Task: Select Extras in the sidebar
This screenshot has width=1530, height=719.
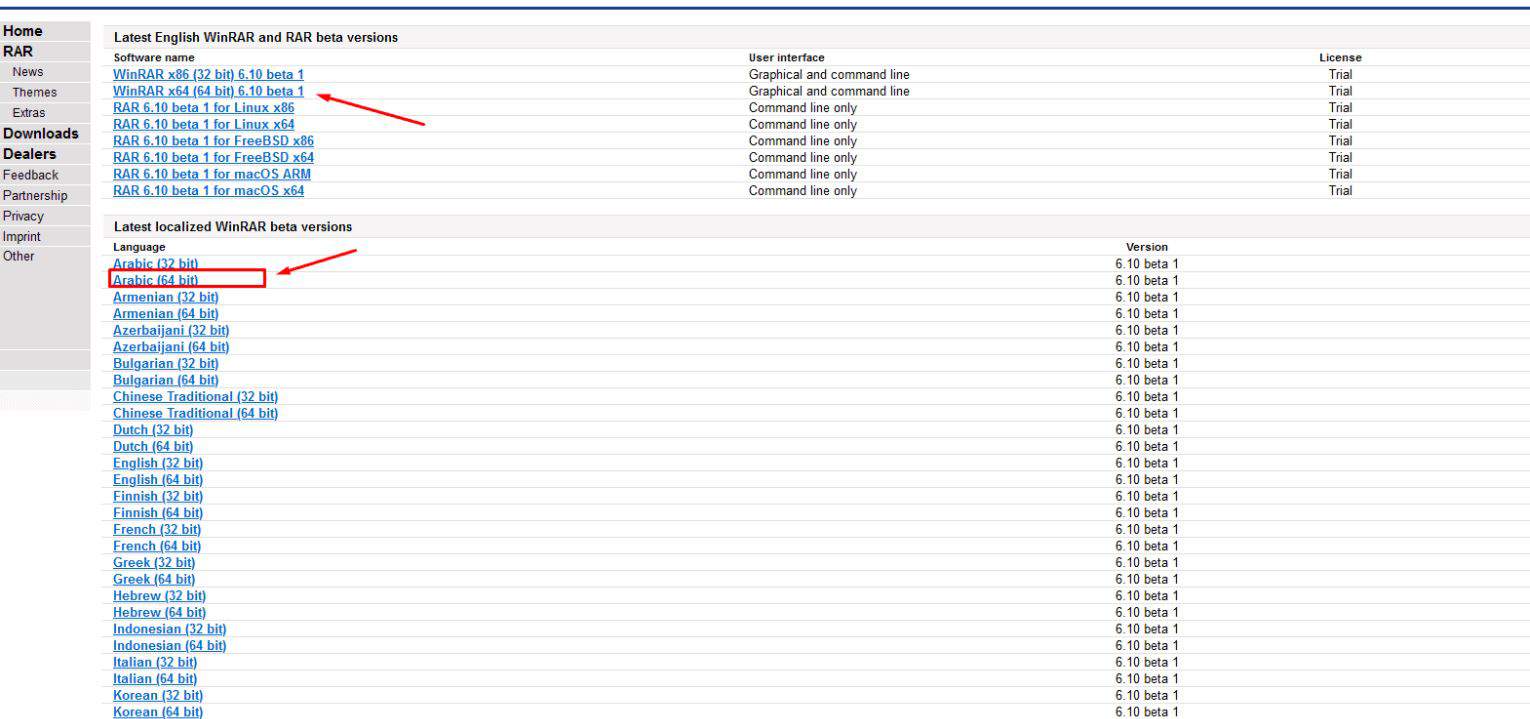Action: click(x=28, y=113)
